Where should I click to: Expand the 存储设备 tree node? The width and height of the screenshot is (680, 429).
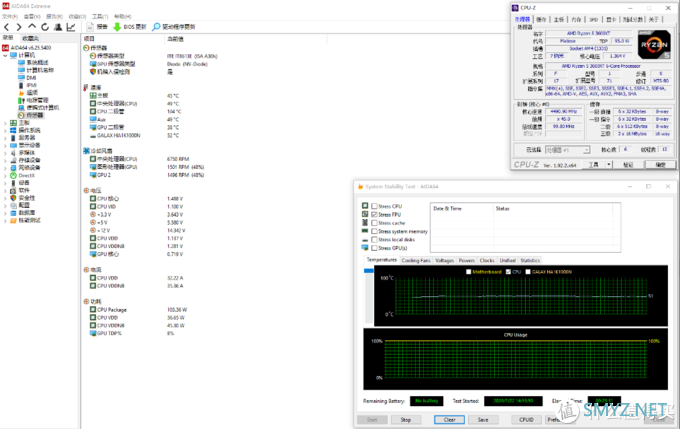pyautogui.click(x=5, y=160)
